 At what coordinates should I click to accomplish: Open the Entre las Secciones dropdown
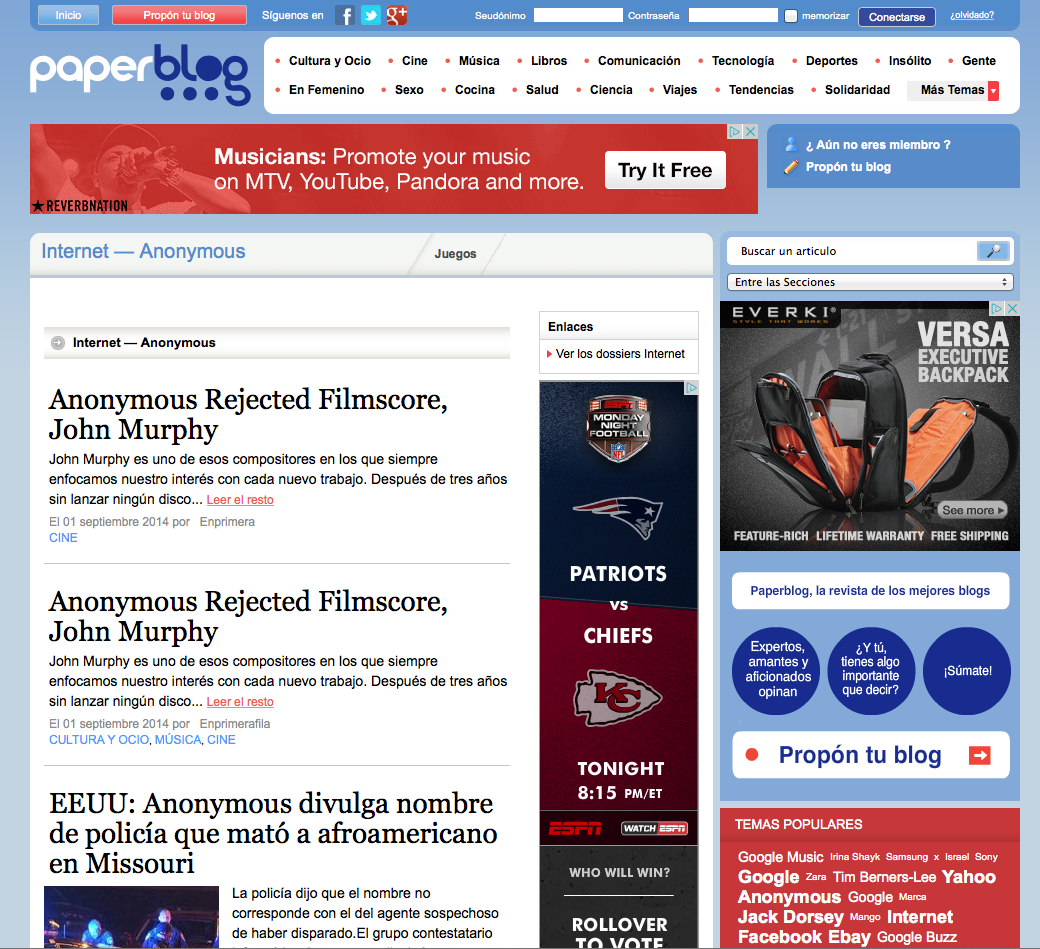coord(870,282)
